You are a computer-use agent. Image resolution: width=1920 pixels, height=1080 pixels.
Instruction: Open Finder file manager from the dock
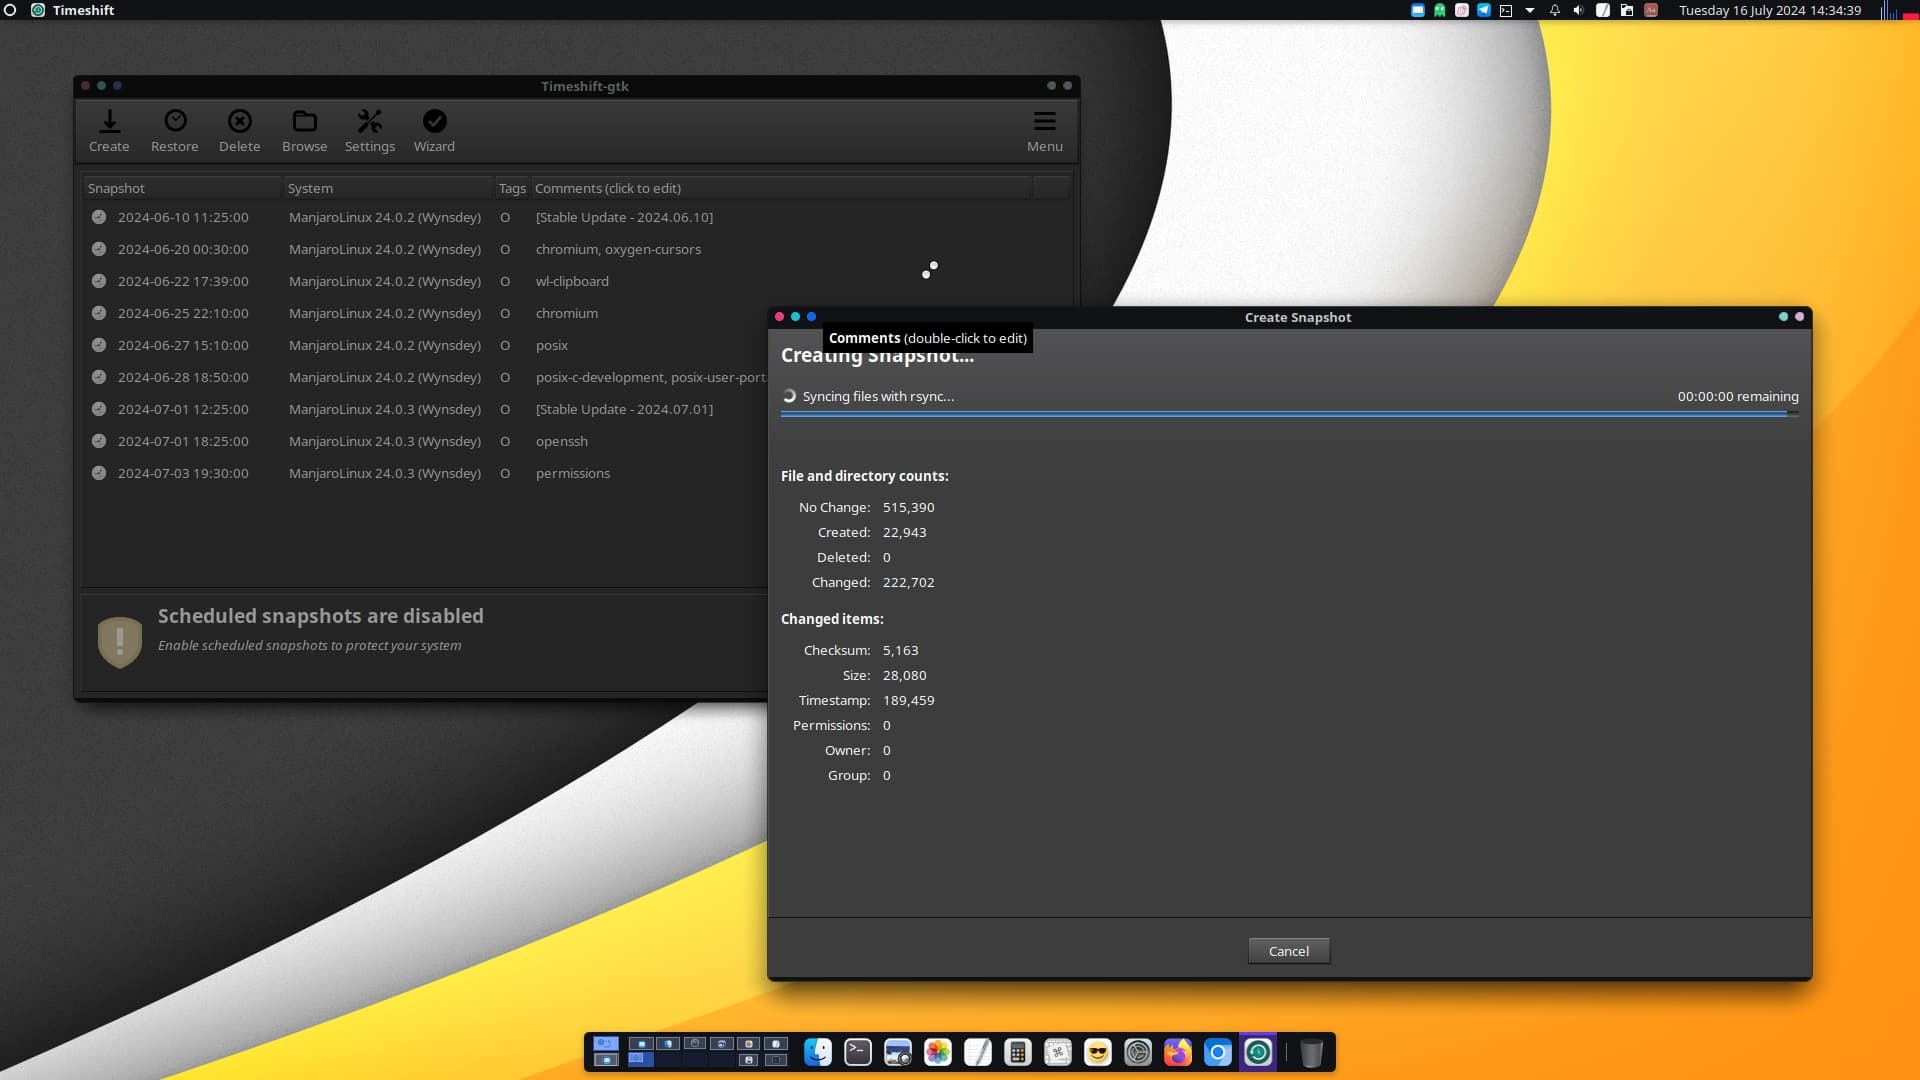coord(817,1052)
